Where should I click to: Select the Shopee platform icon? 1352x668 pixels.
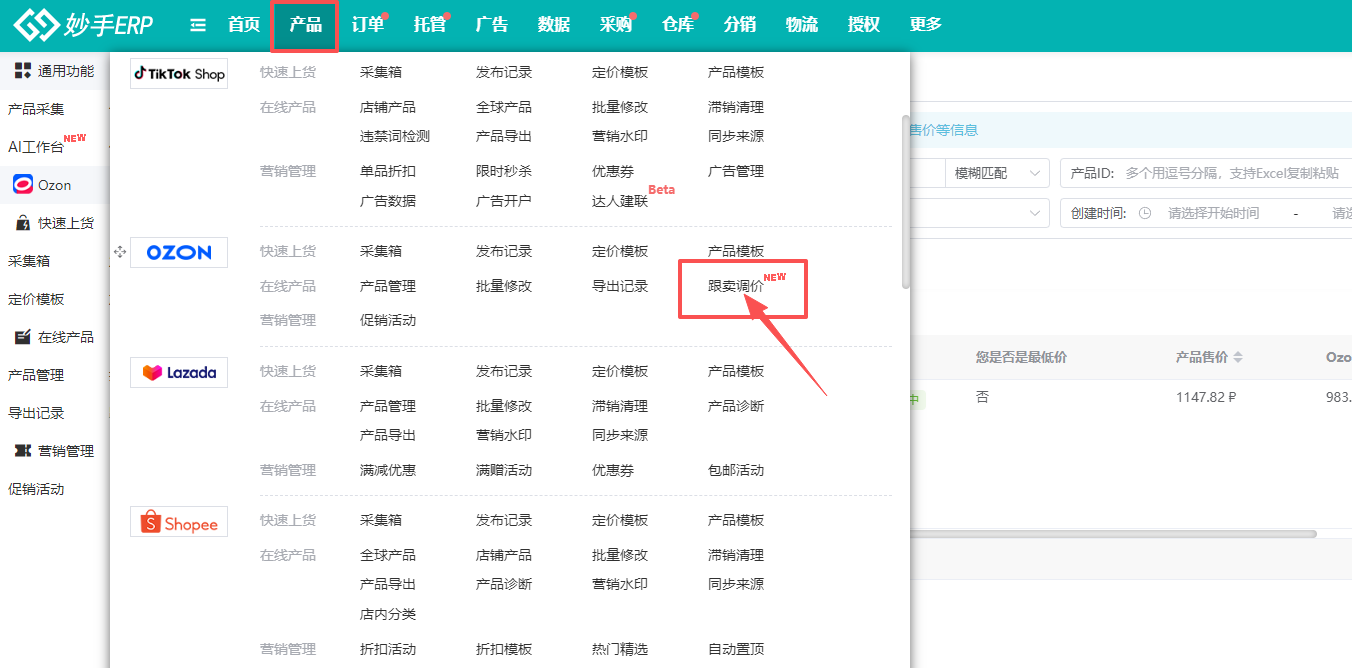[178, 521]
